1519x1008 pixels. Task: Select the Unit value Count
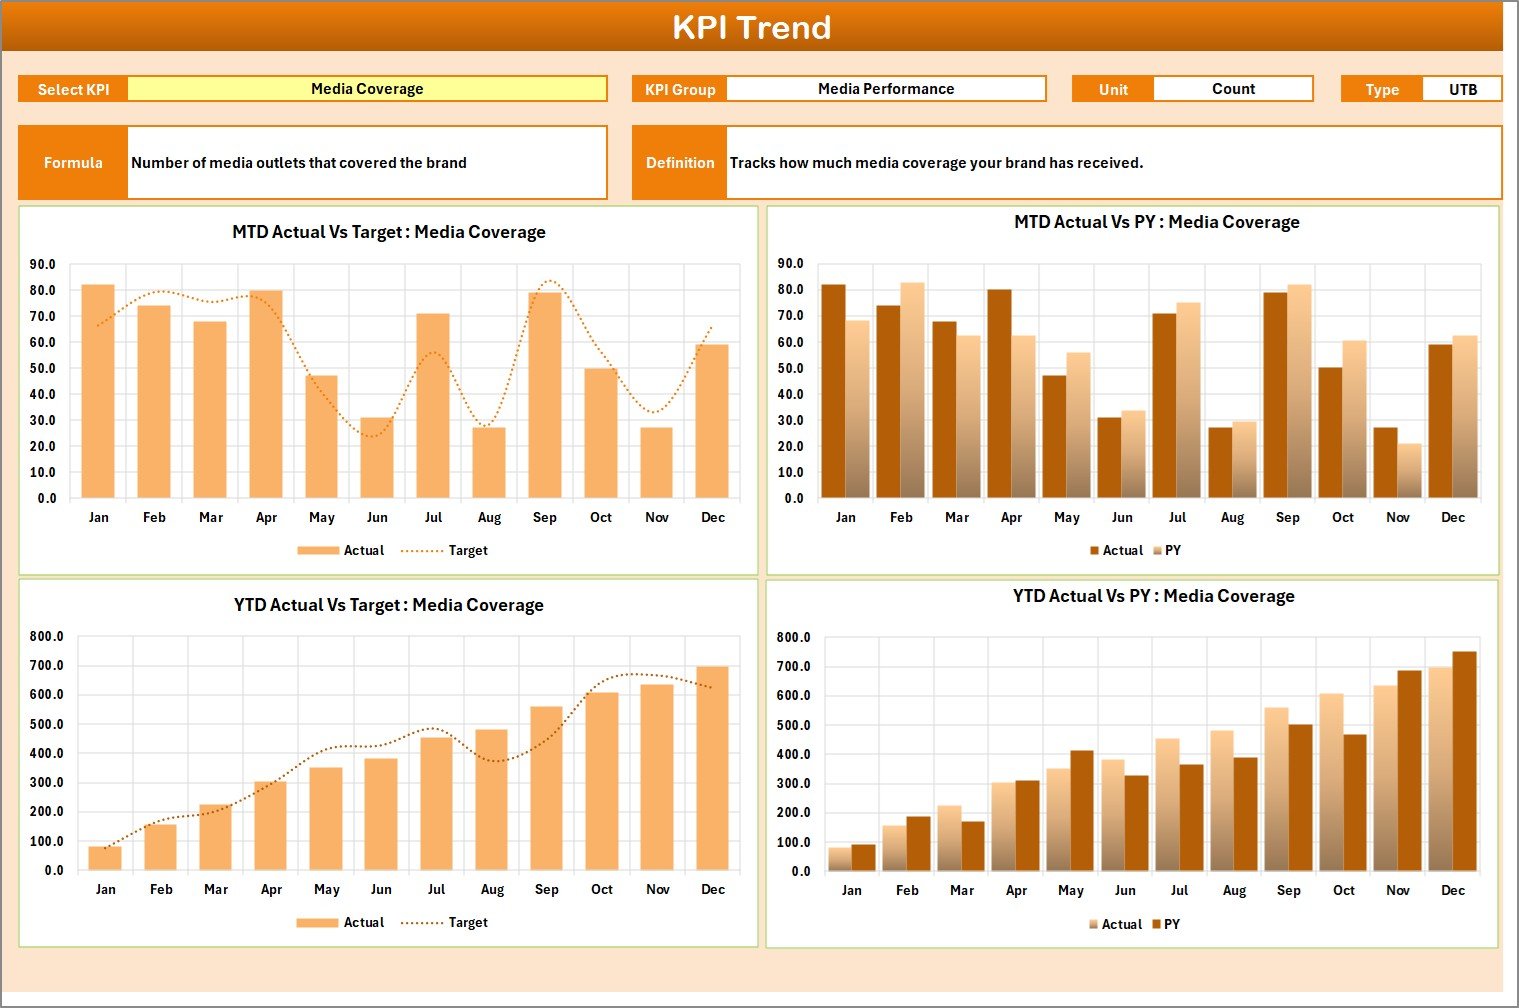[x=1233, y=88]
